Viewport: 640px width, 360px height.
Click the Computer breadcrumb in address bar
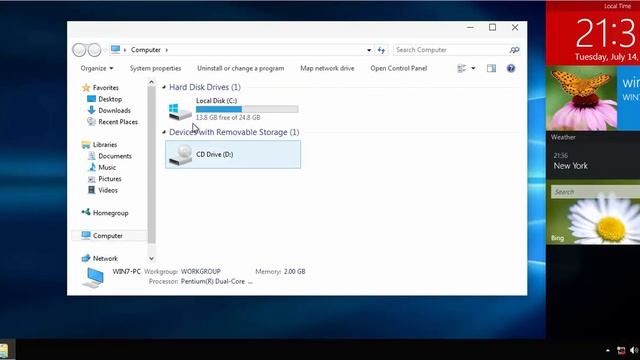tap(146, 50)
